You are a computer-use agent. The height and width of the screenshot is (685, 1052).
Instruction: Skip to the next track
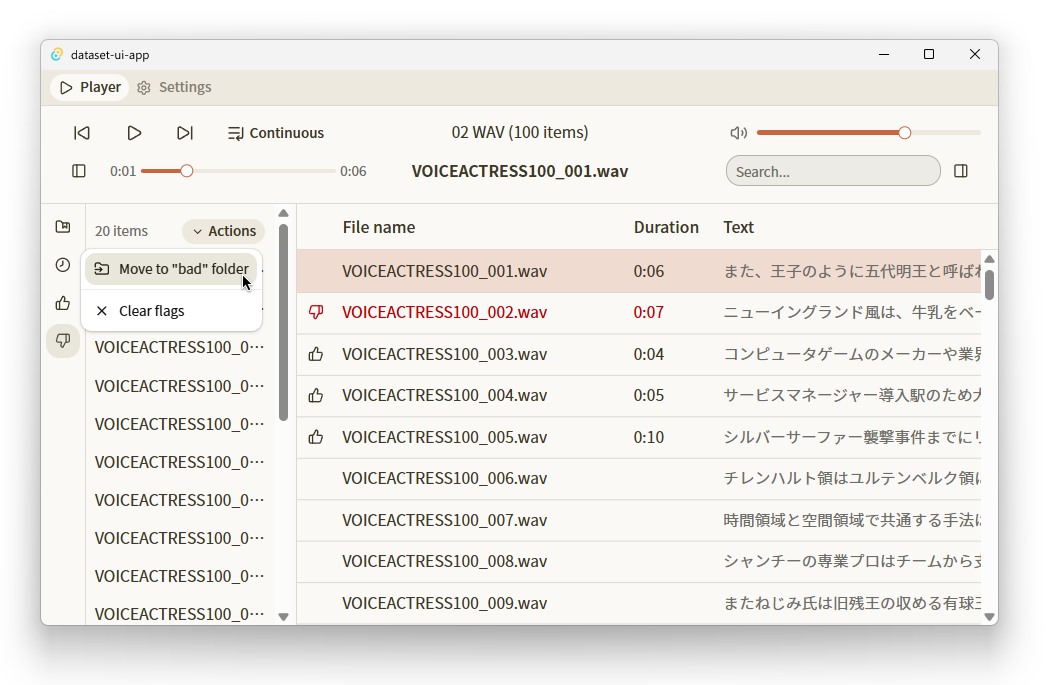pyautogui.click(x=185, y=133)
